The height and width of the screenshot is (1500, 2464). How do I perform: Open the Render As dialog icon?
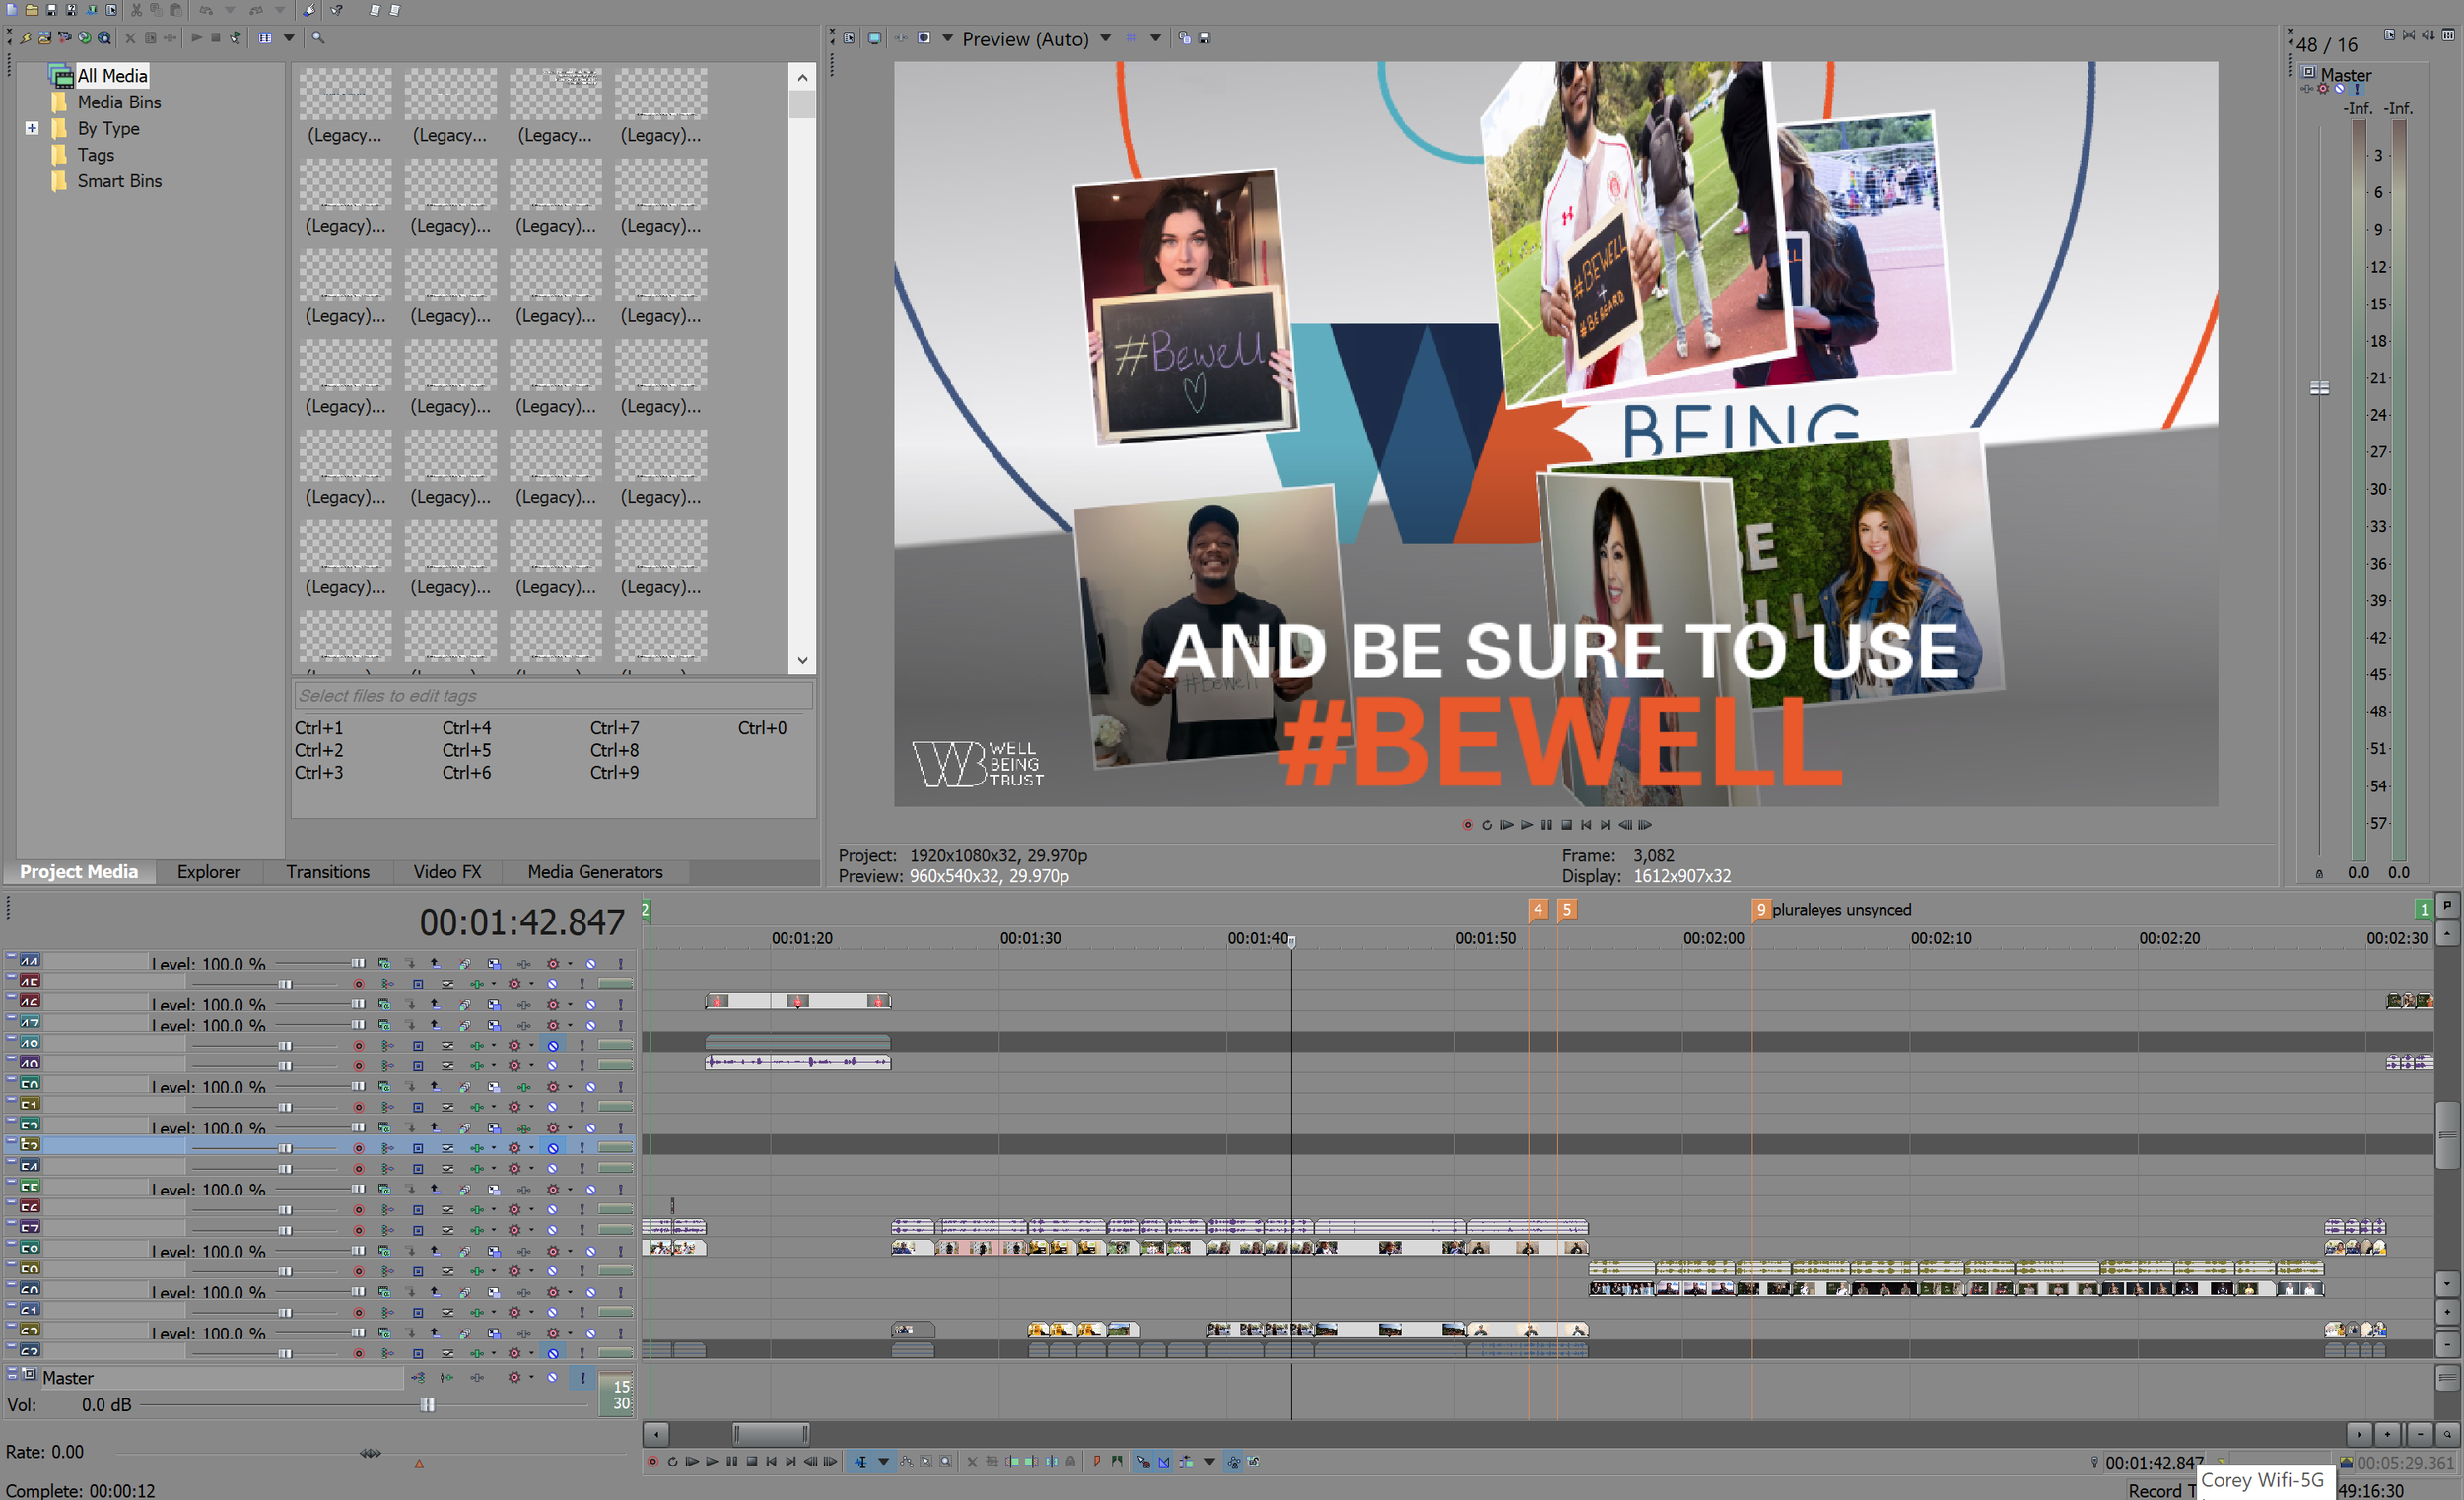click(x=92, y=10)
